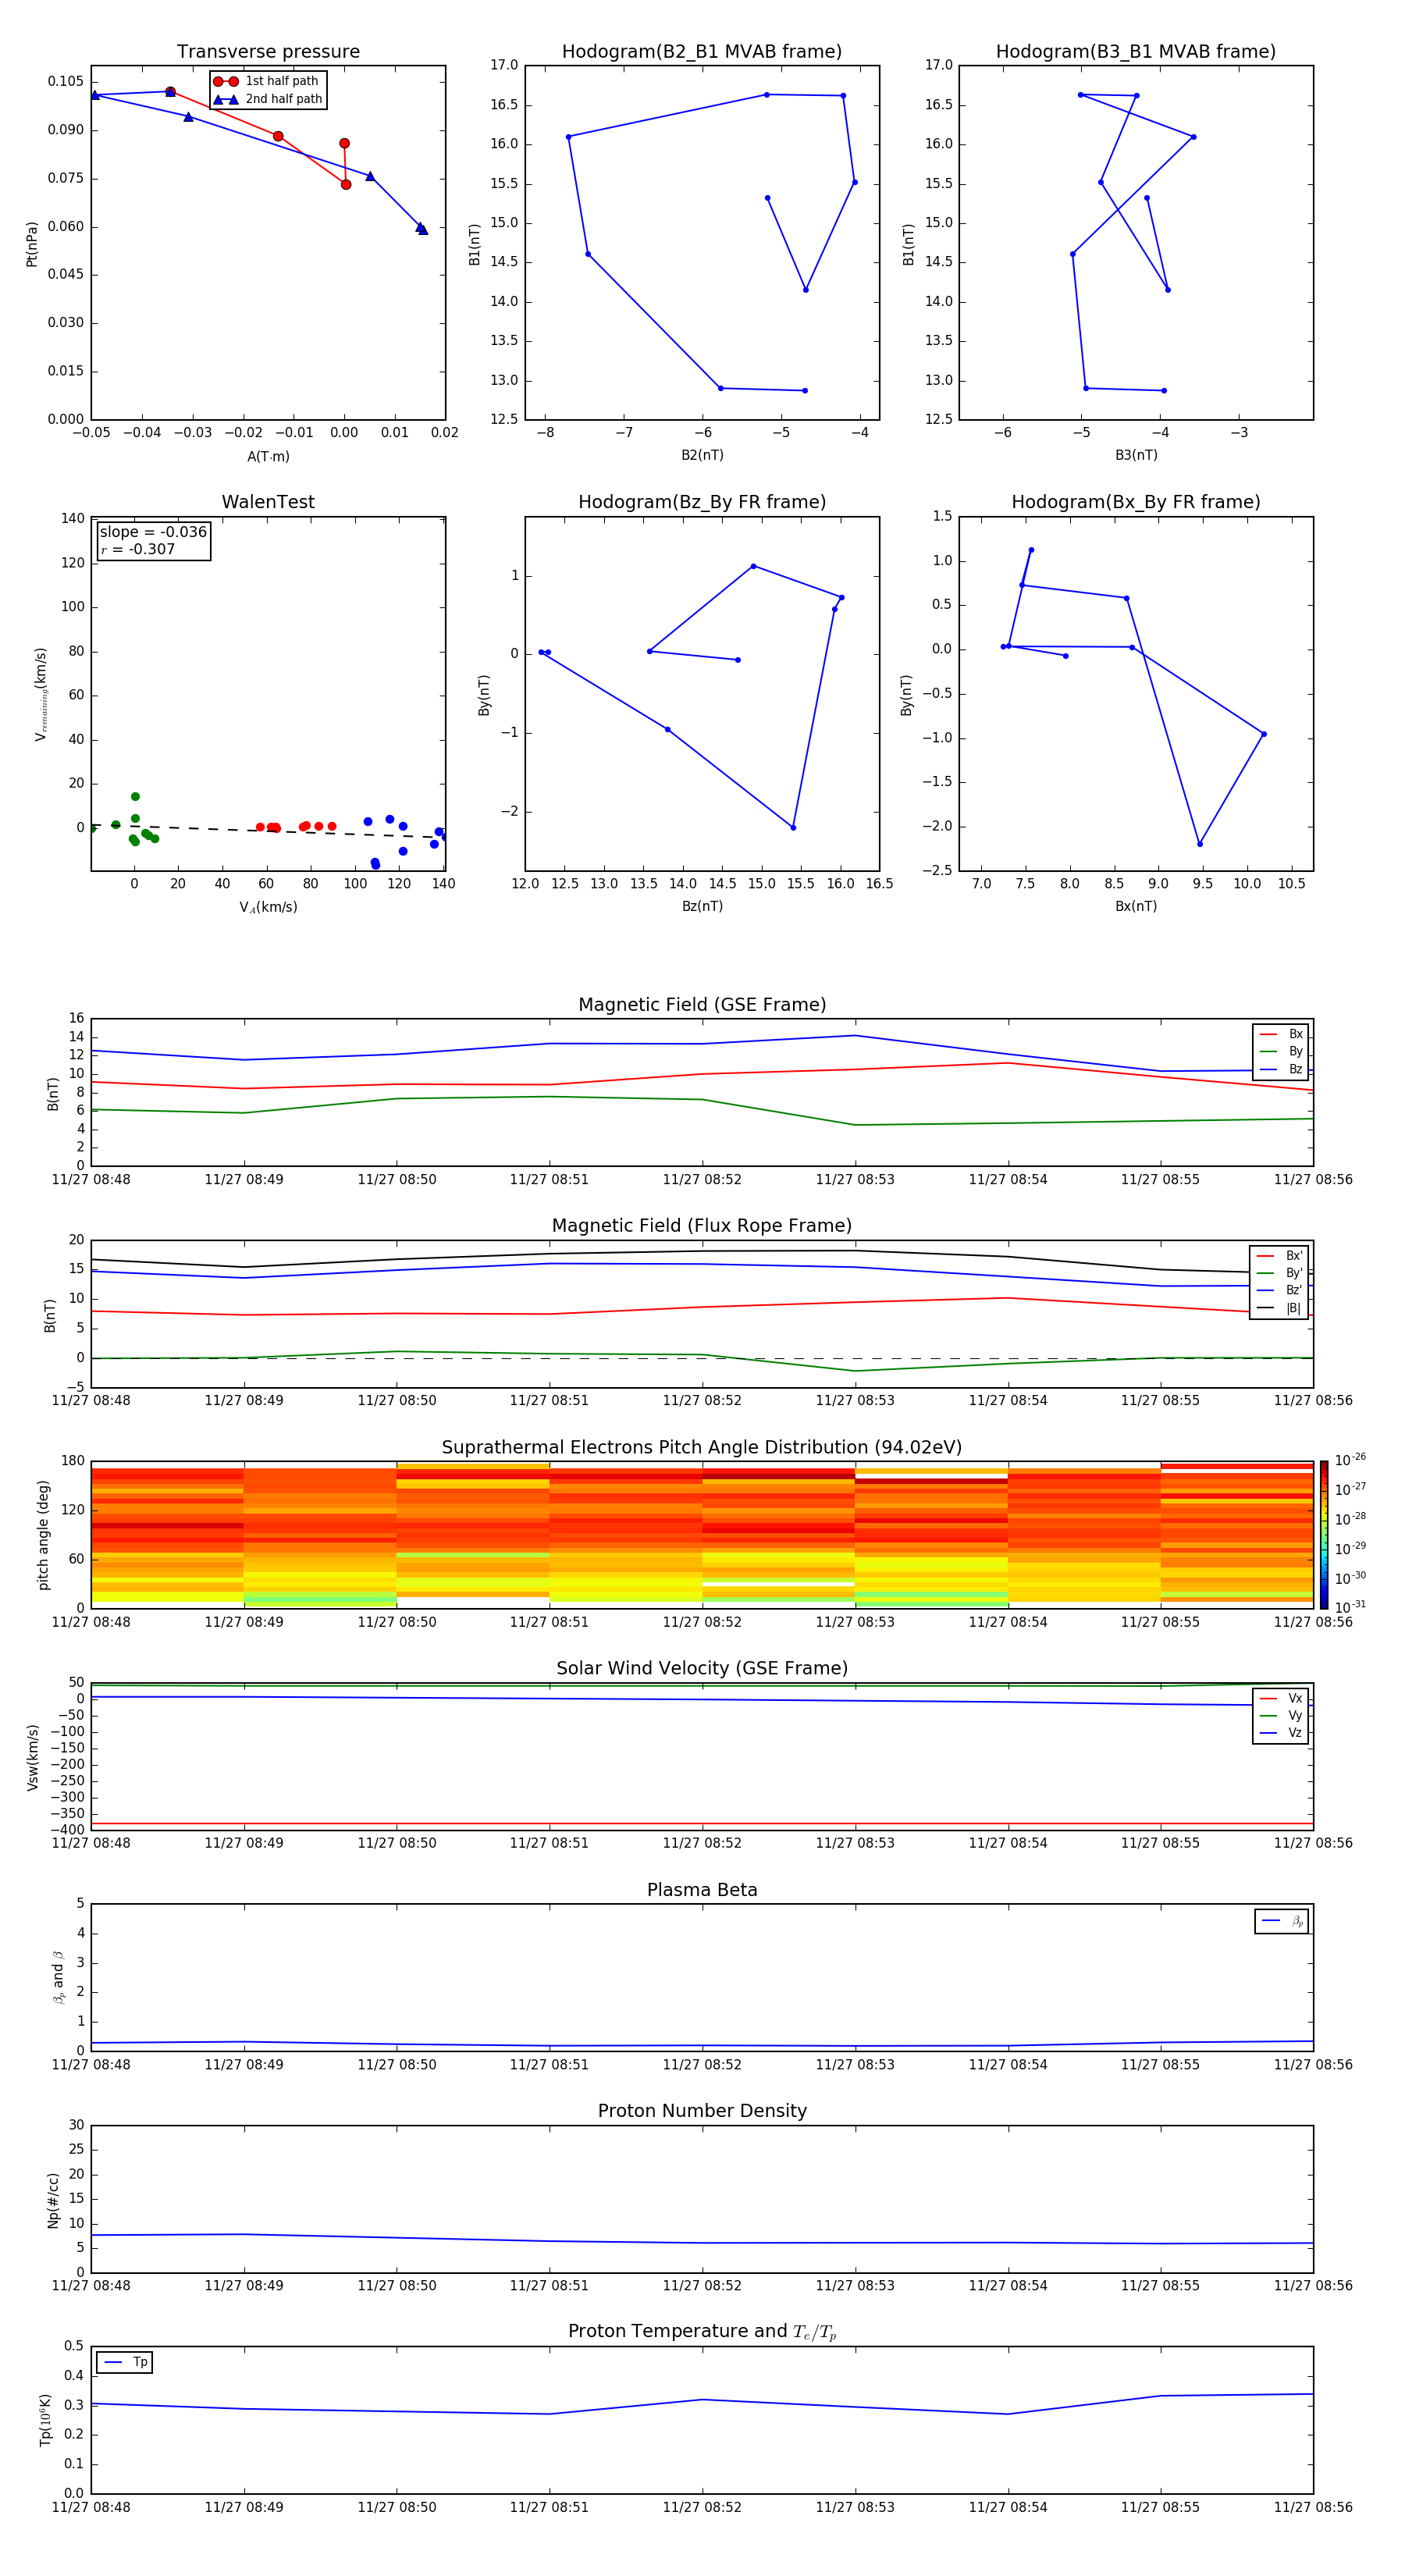Click the 'B2(nT)' axis label
The height and width of the screenshot is (2576, 1405).
(x=702, y=455)
